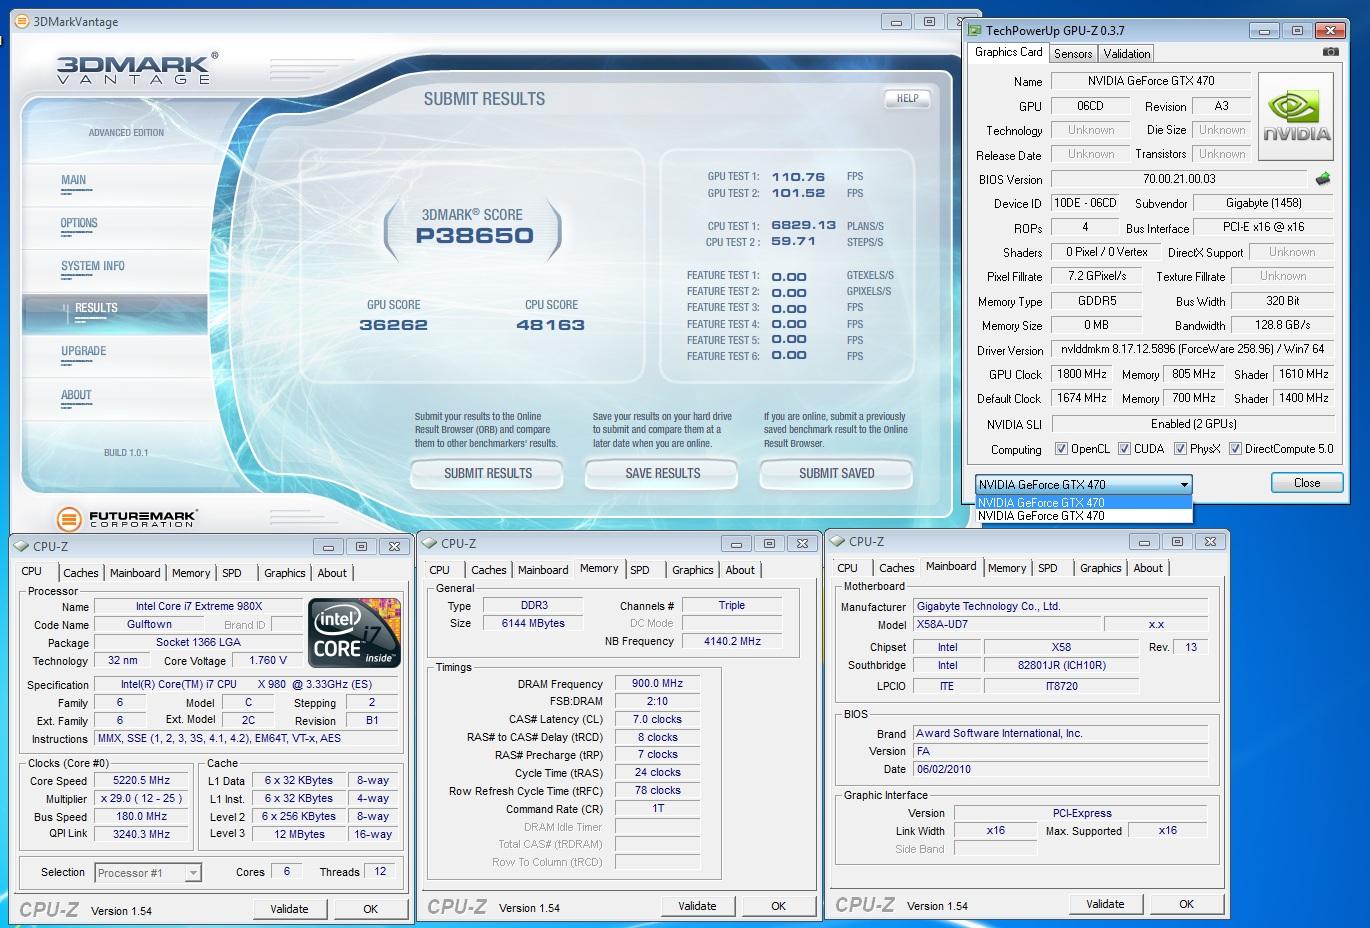Click the GPU-Z Name field GeForce GTX 470
Viewport: 1370px width, 928px height.
(1151, 81)
